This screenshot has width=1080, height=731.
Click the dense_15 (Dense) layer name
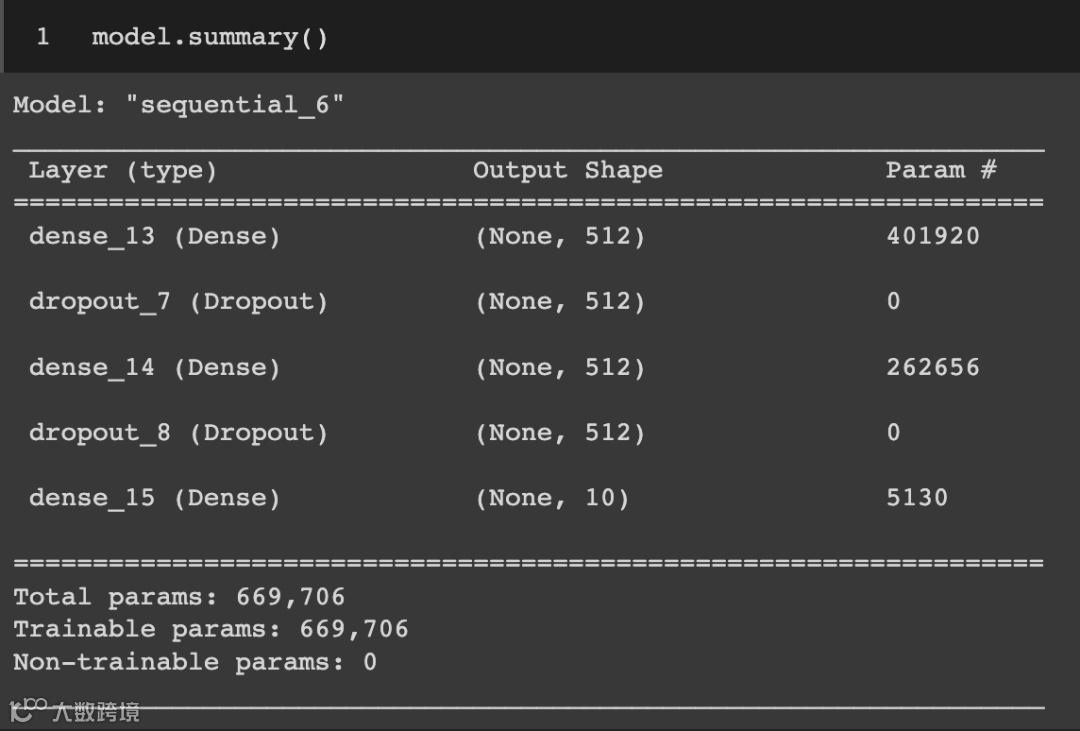154,498
